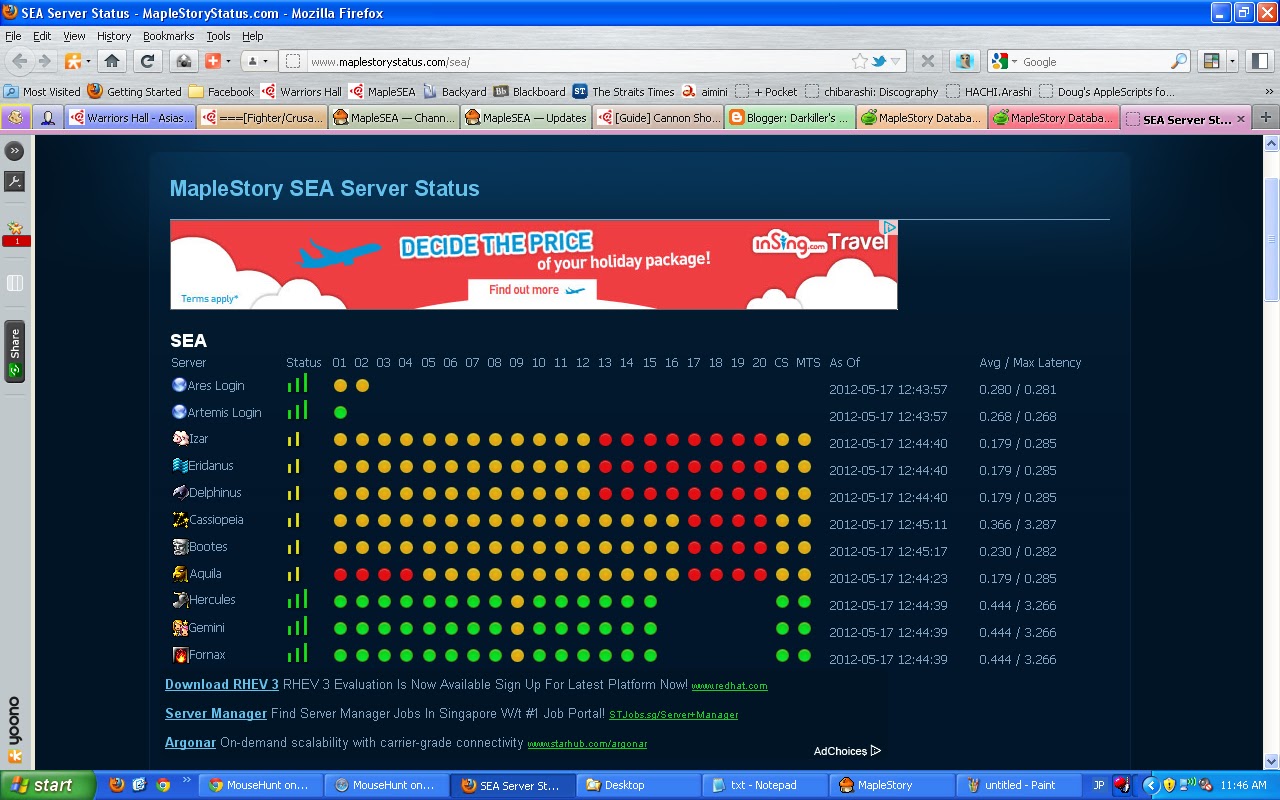Screen dimensions: 1280x800
Task: Open yoono sidebar wrench settings icon
Action: [x=15, y=181]
